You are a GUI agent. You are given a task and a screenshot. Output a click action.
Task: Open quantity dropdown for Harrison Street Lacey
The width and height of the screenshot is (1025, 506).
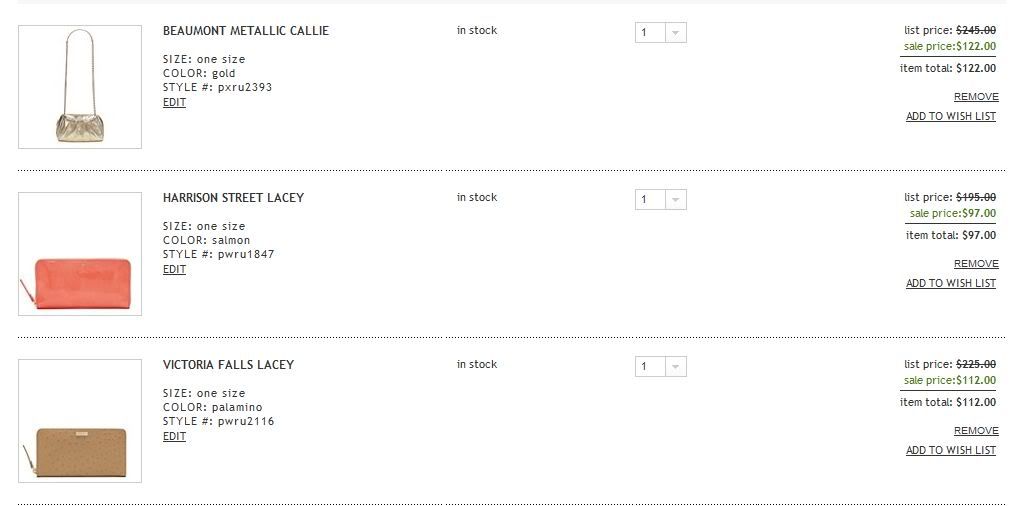coord(676,200)
